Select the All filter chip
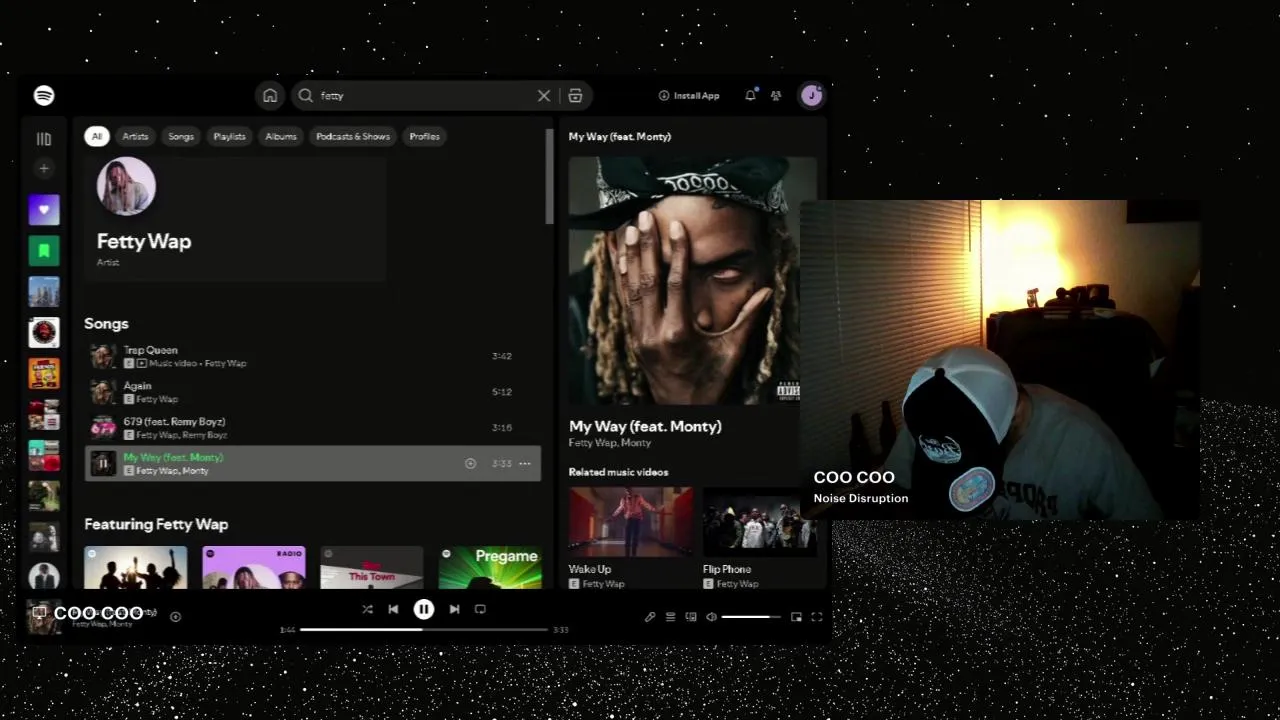The height and width of the screenshot is (720, 1280). [96, 136]
